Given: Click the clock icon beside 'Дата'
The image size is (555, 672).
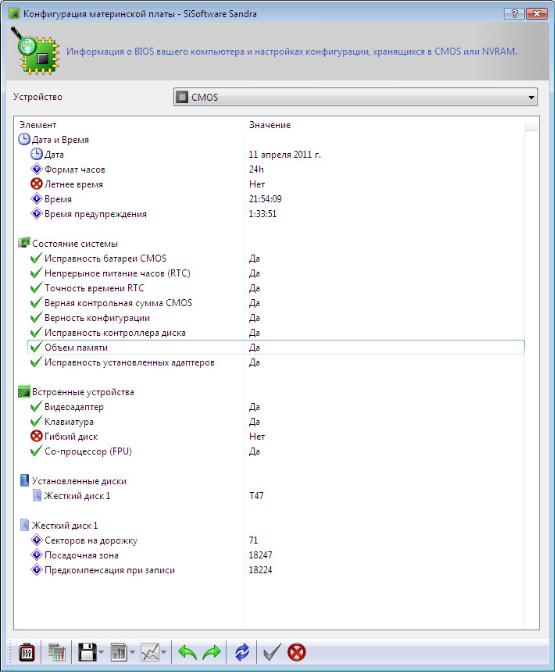Looking at the screenshot, I should tap(36, 154).
